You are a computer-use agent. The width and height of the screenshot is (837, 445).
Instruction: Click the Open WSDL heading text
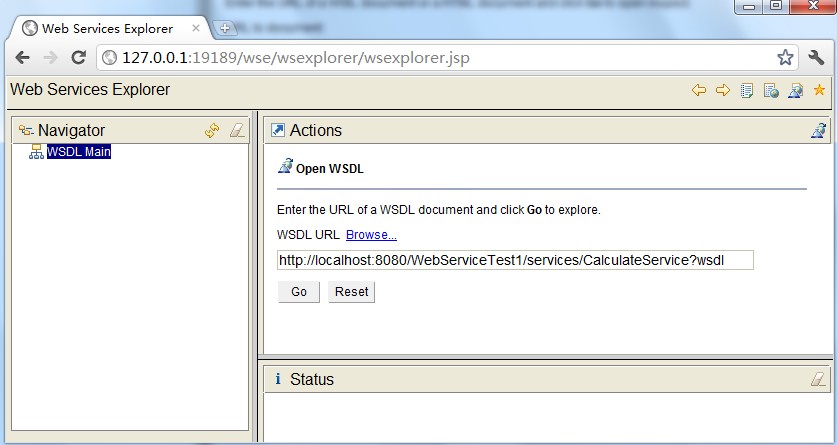point(330,169)
